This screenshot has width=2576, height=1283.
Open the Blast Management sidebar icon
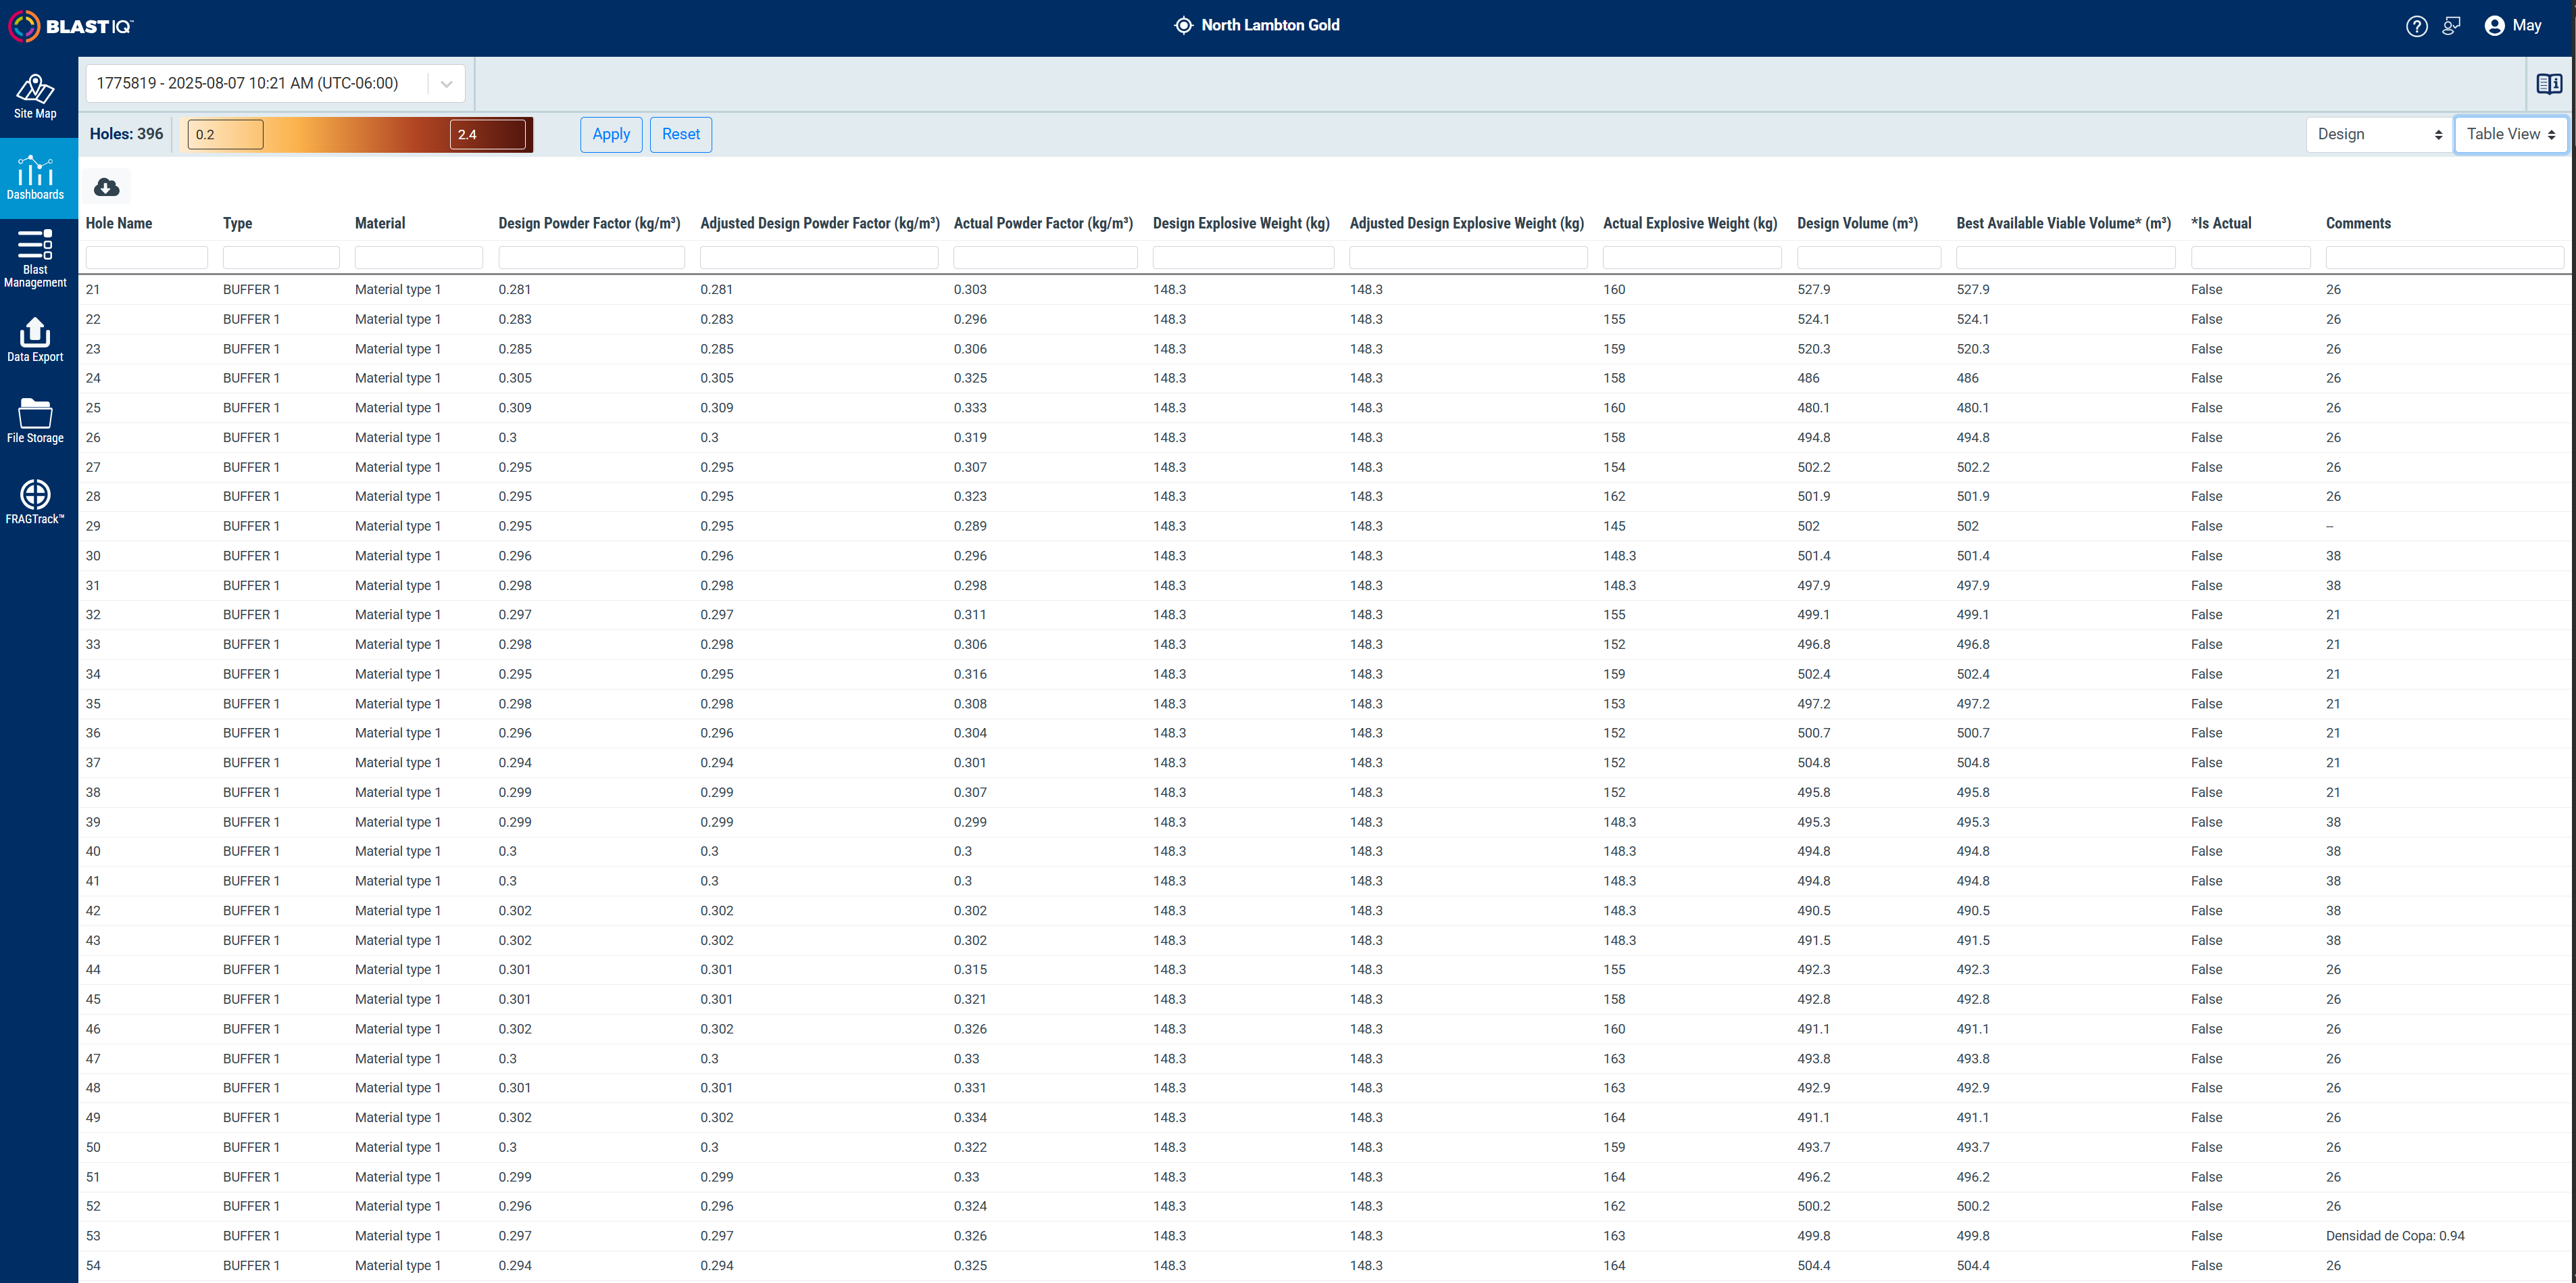point(35,258)
